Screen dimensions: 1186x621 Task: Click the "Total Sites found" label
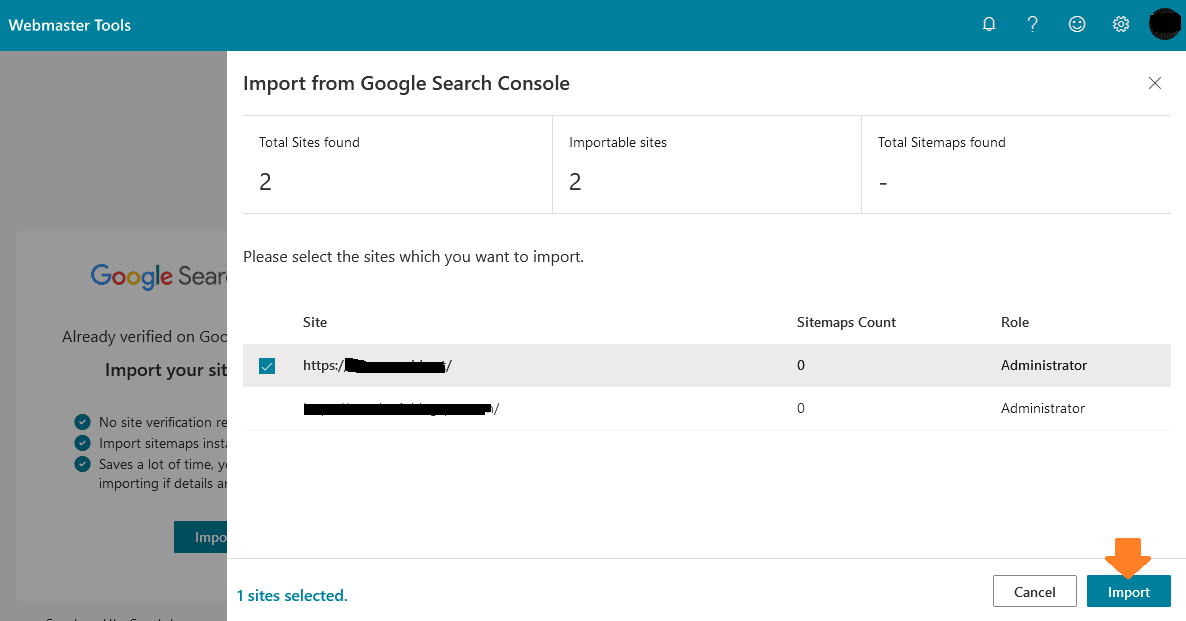point(309,142)
